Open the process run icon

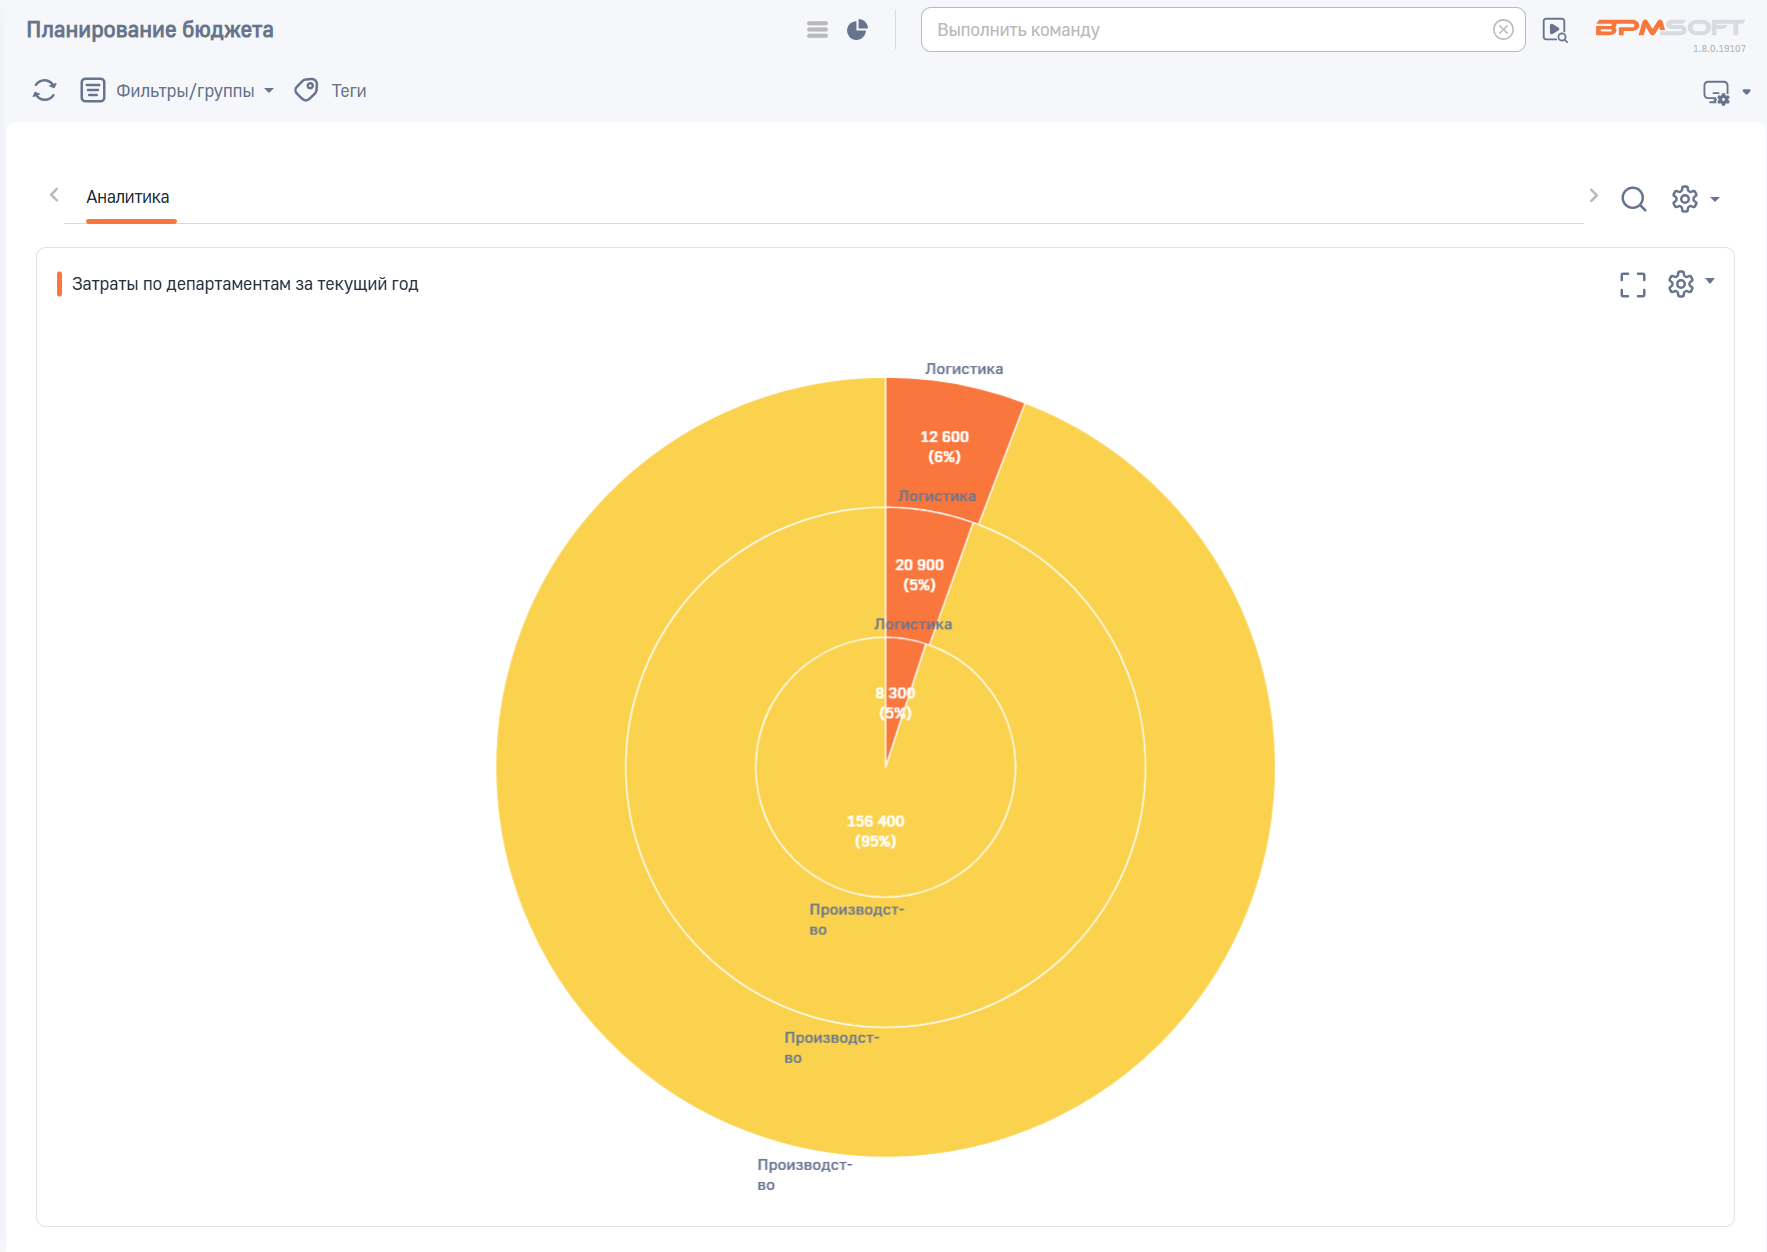(1554, 30)
